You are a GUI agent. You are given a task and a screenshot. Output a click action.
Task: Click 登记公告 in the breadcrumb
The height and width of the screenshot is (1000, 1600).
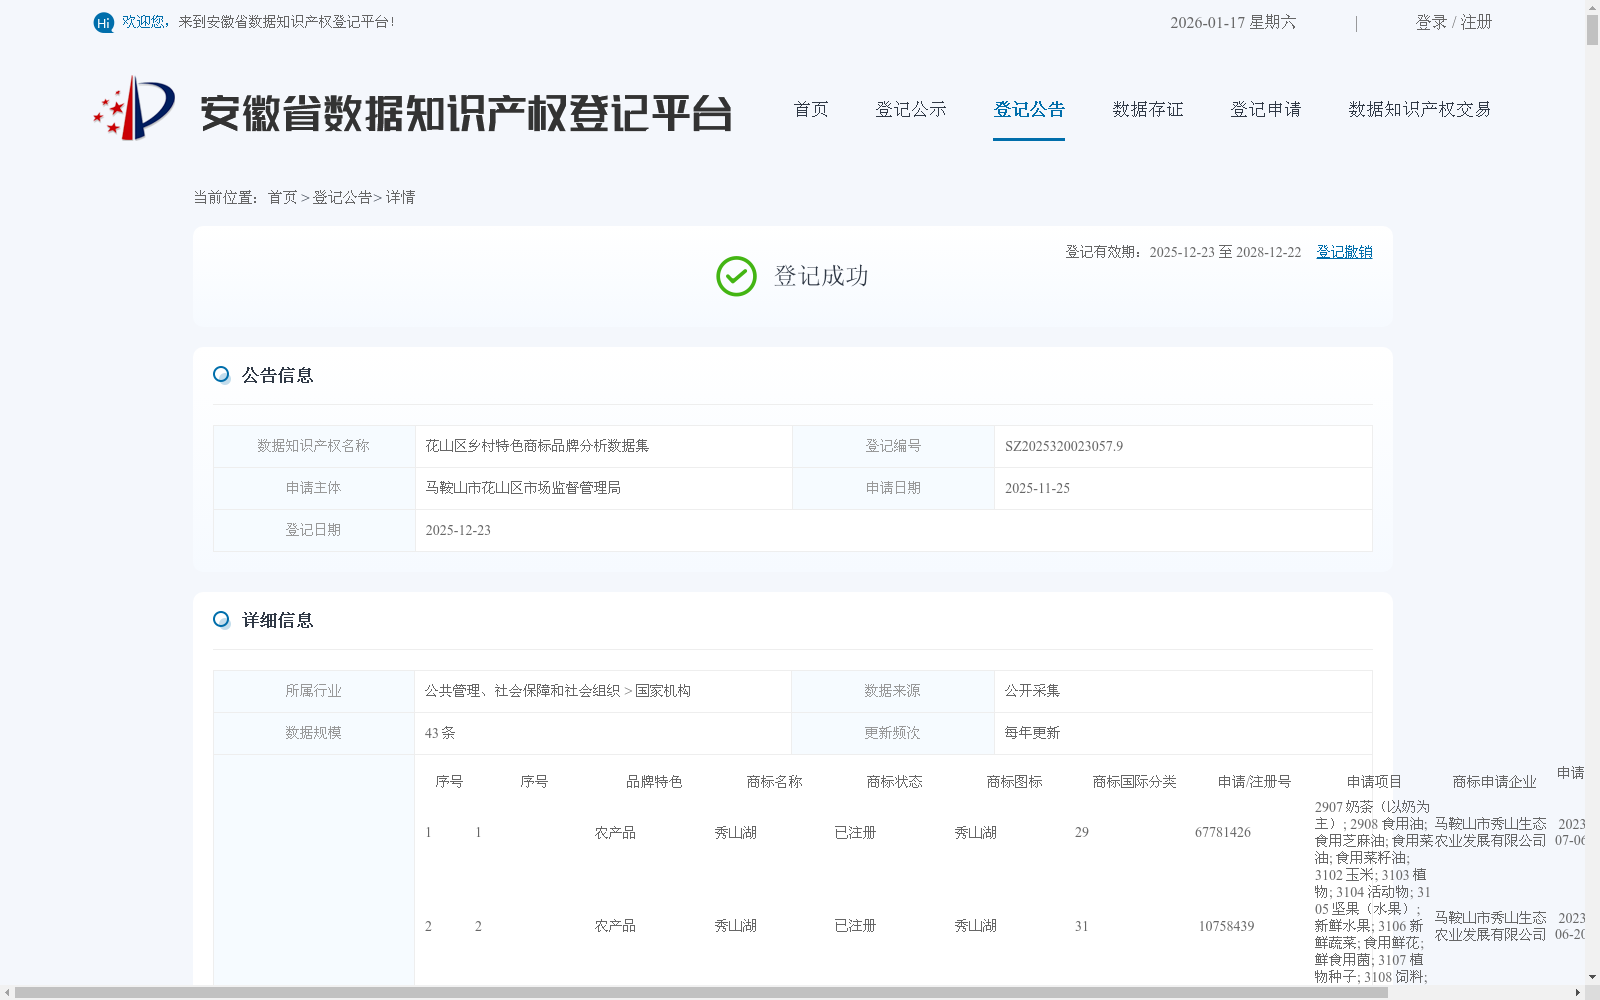[x=342, y=197]
